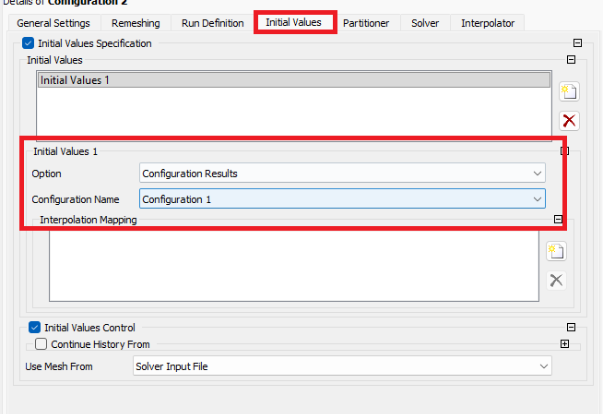Add a new initial values item
The width and height of the screenshot is (603, 414).
point(569,92)
